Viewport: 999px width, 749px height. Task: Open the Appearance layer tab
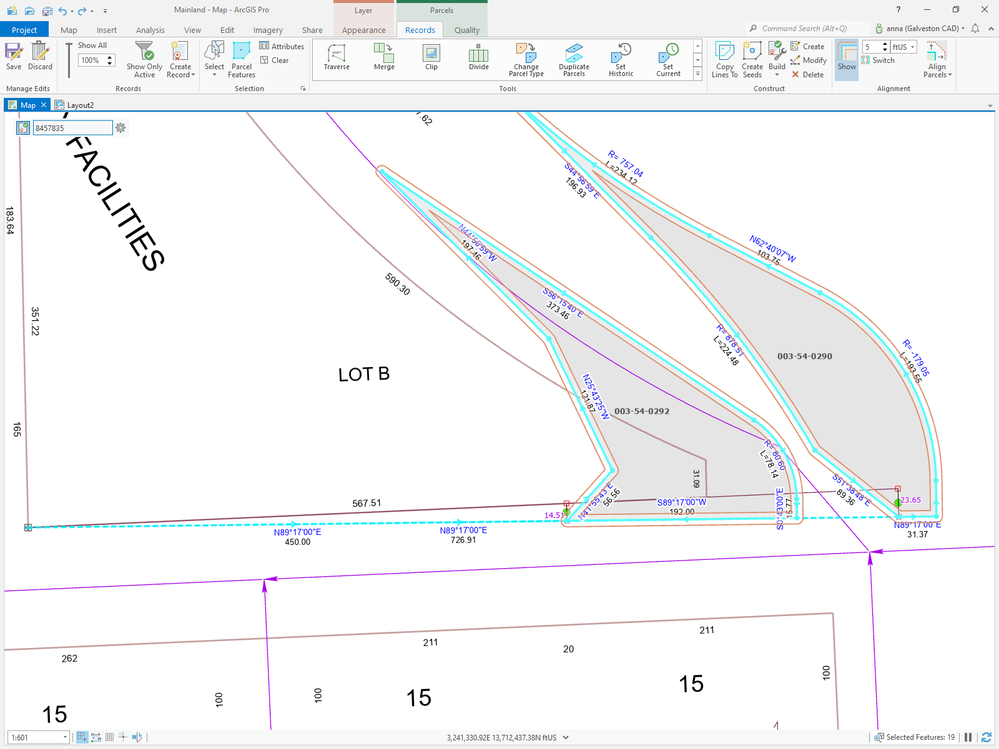tap(364, 30)
